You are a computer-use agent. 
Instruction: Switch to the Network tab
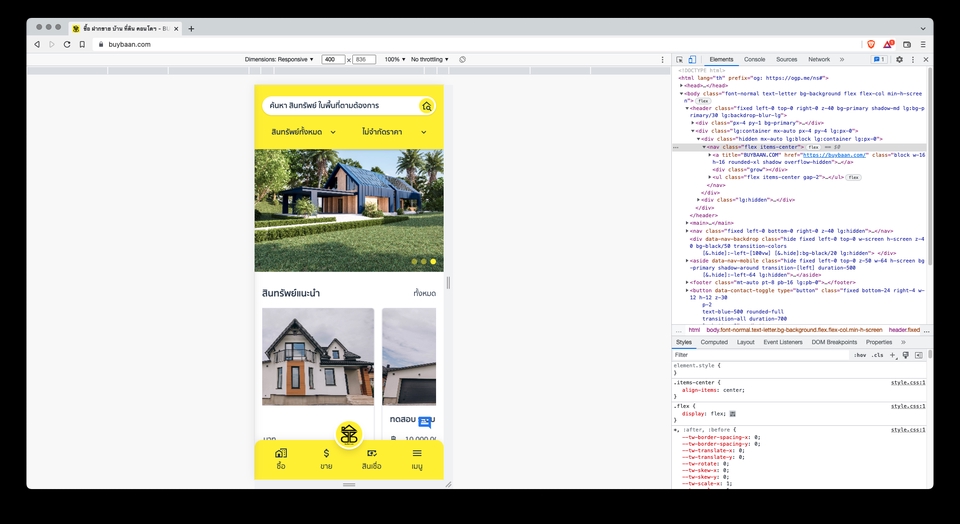[819, 59]
